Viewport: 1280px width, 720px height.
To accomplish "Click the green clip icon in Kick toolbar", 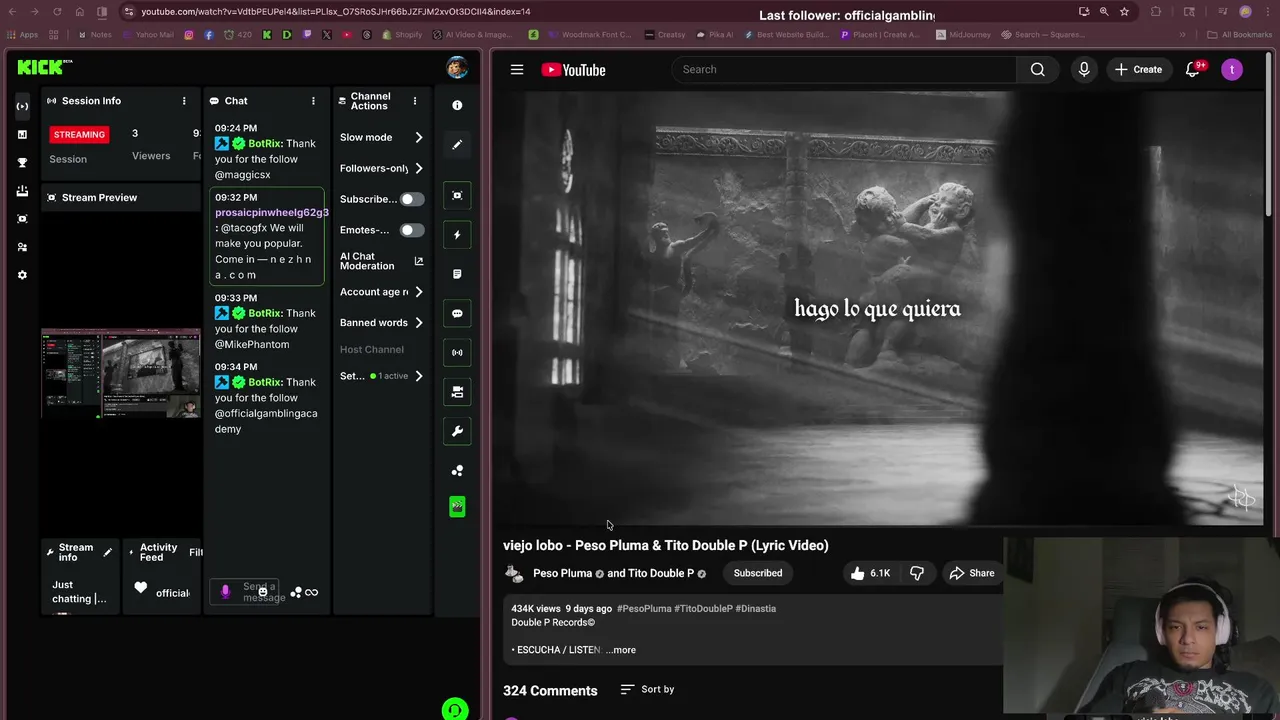I will tap(457, 507).
